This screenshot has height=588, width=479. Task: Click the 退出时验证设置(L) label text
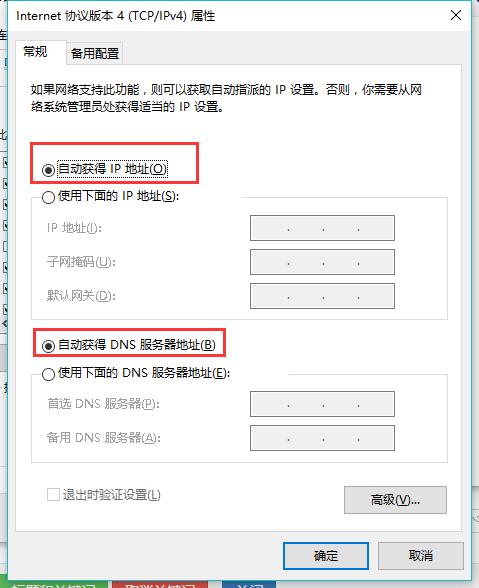(x=111, y=495)
